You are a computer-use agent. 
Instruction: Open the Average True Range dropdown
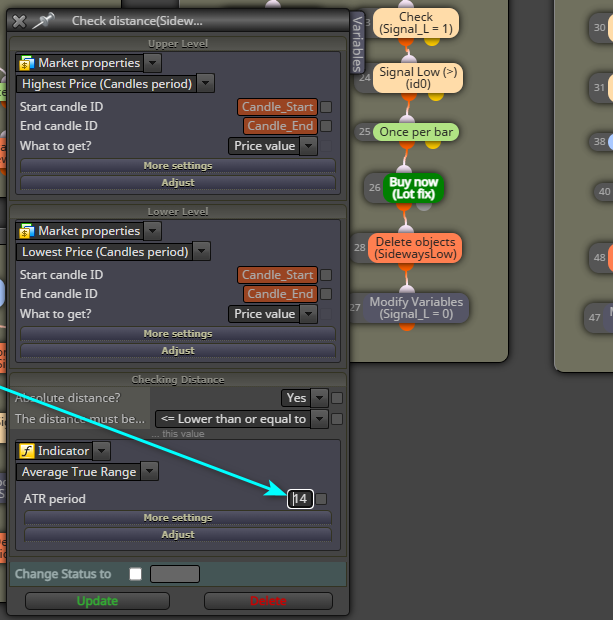pos(149,471)
